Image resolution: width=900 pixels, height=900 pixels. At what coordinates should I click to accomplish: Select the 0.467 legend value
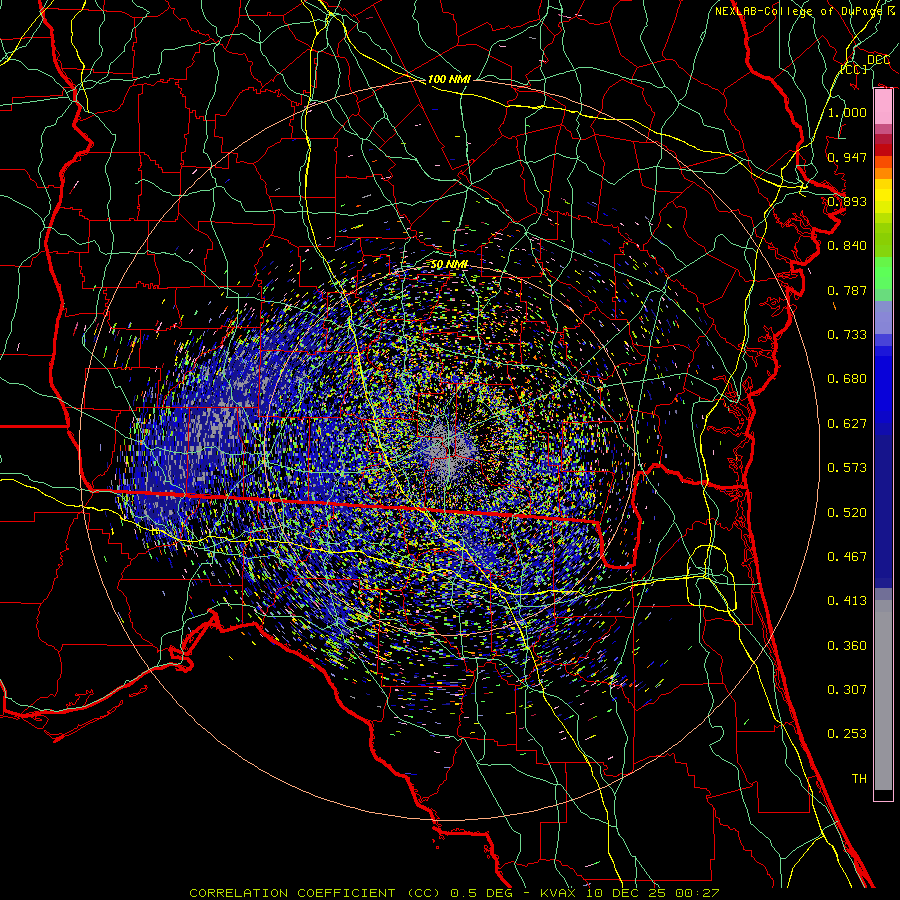click(847, 556)
